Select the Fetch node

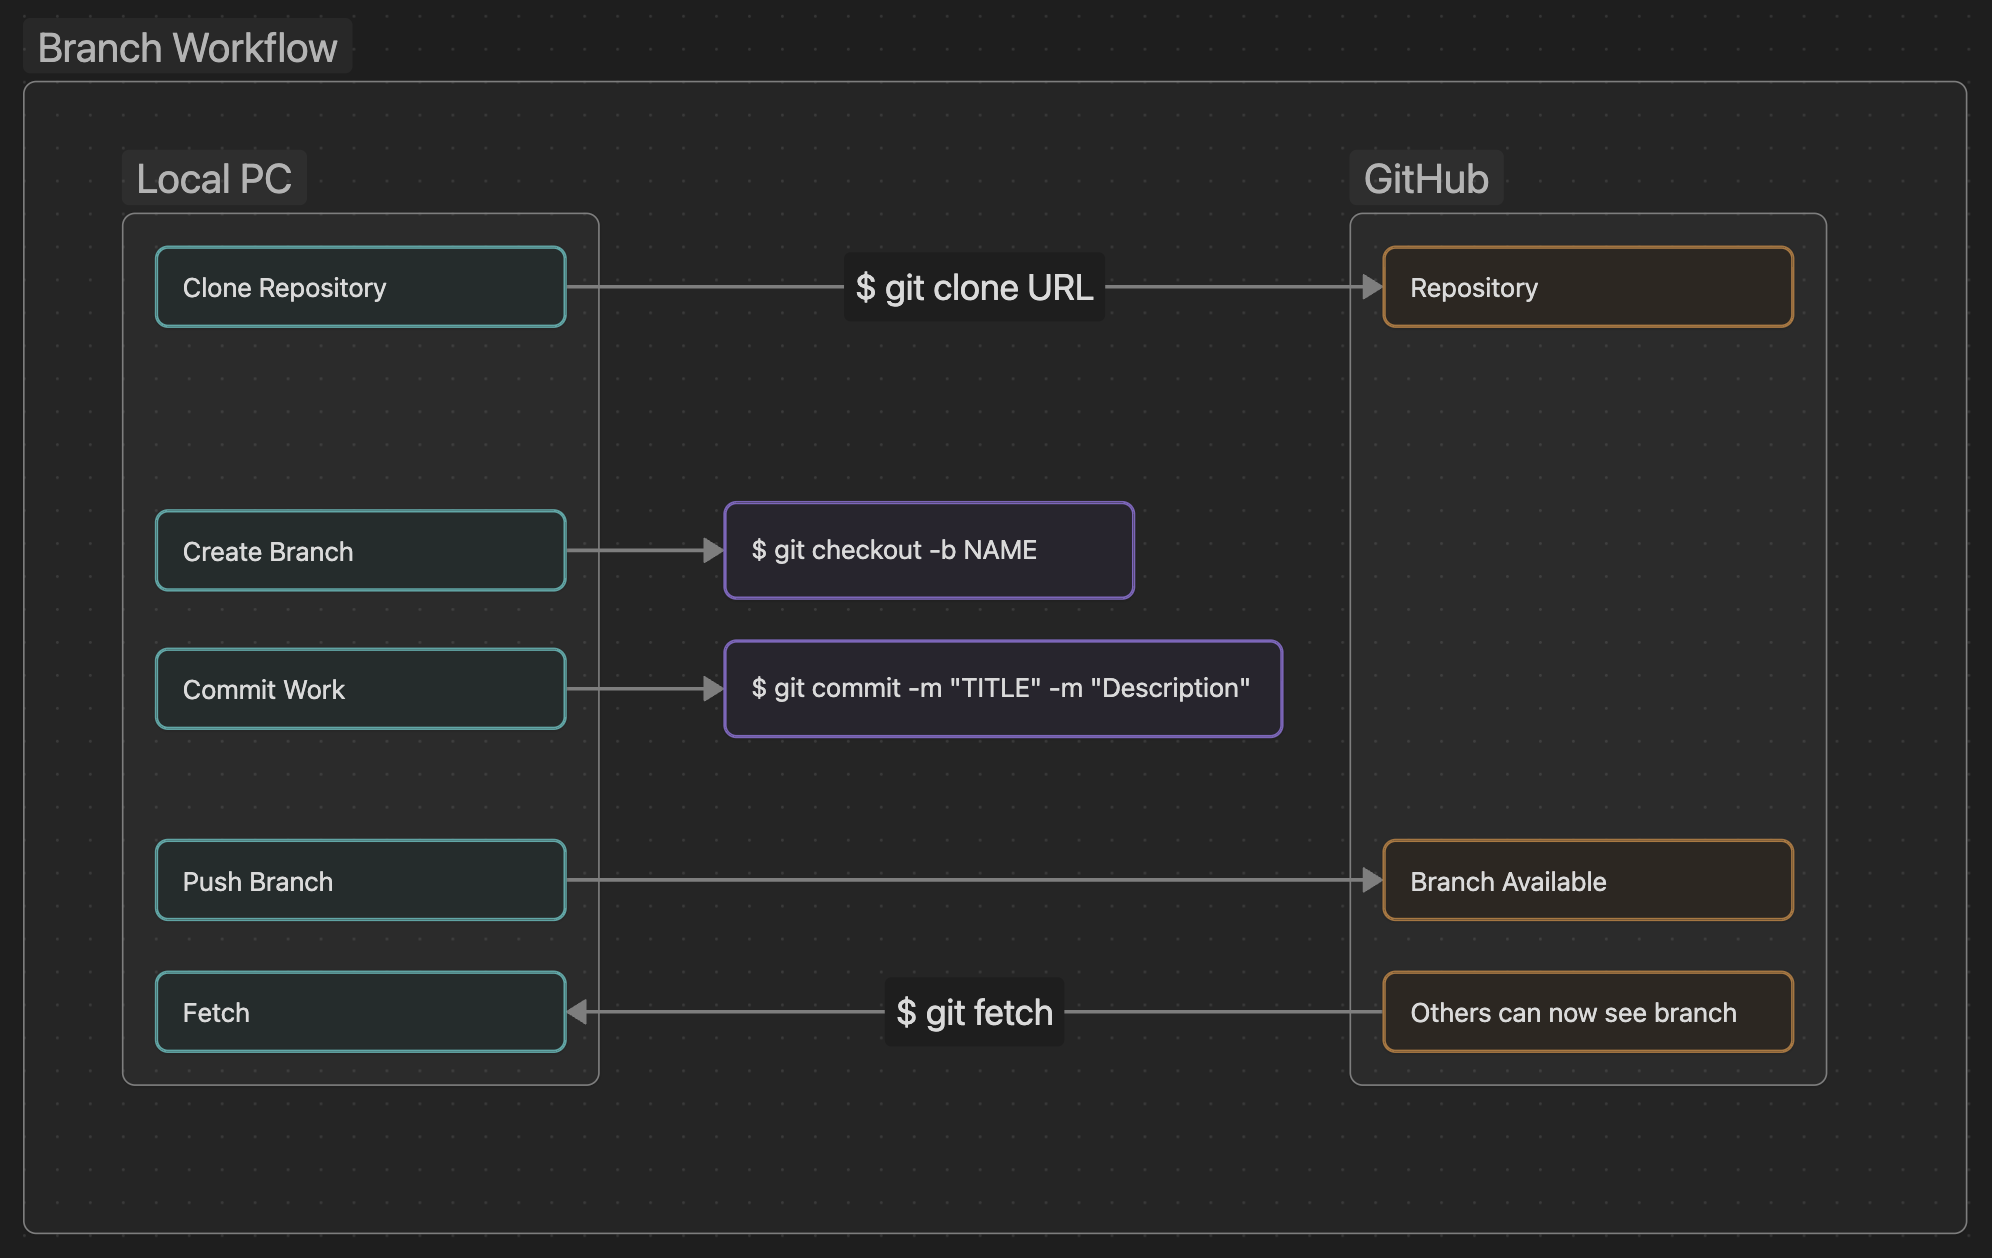click(360, 1012)
